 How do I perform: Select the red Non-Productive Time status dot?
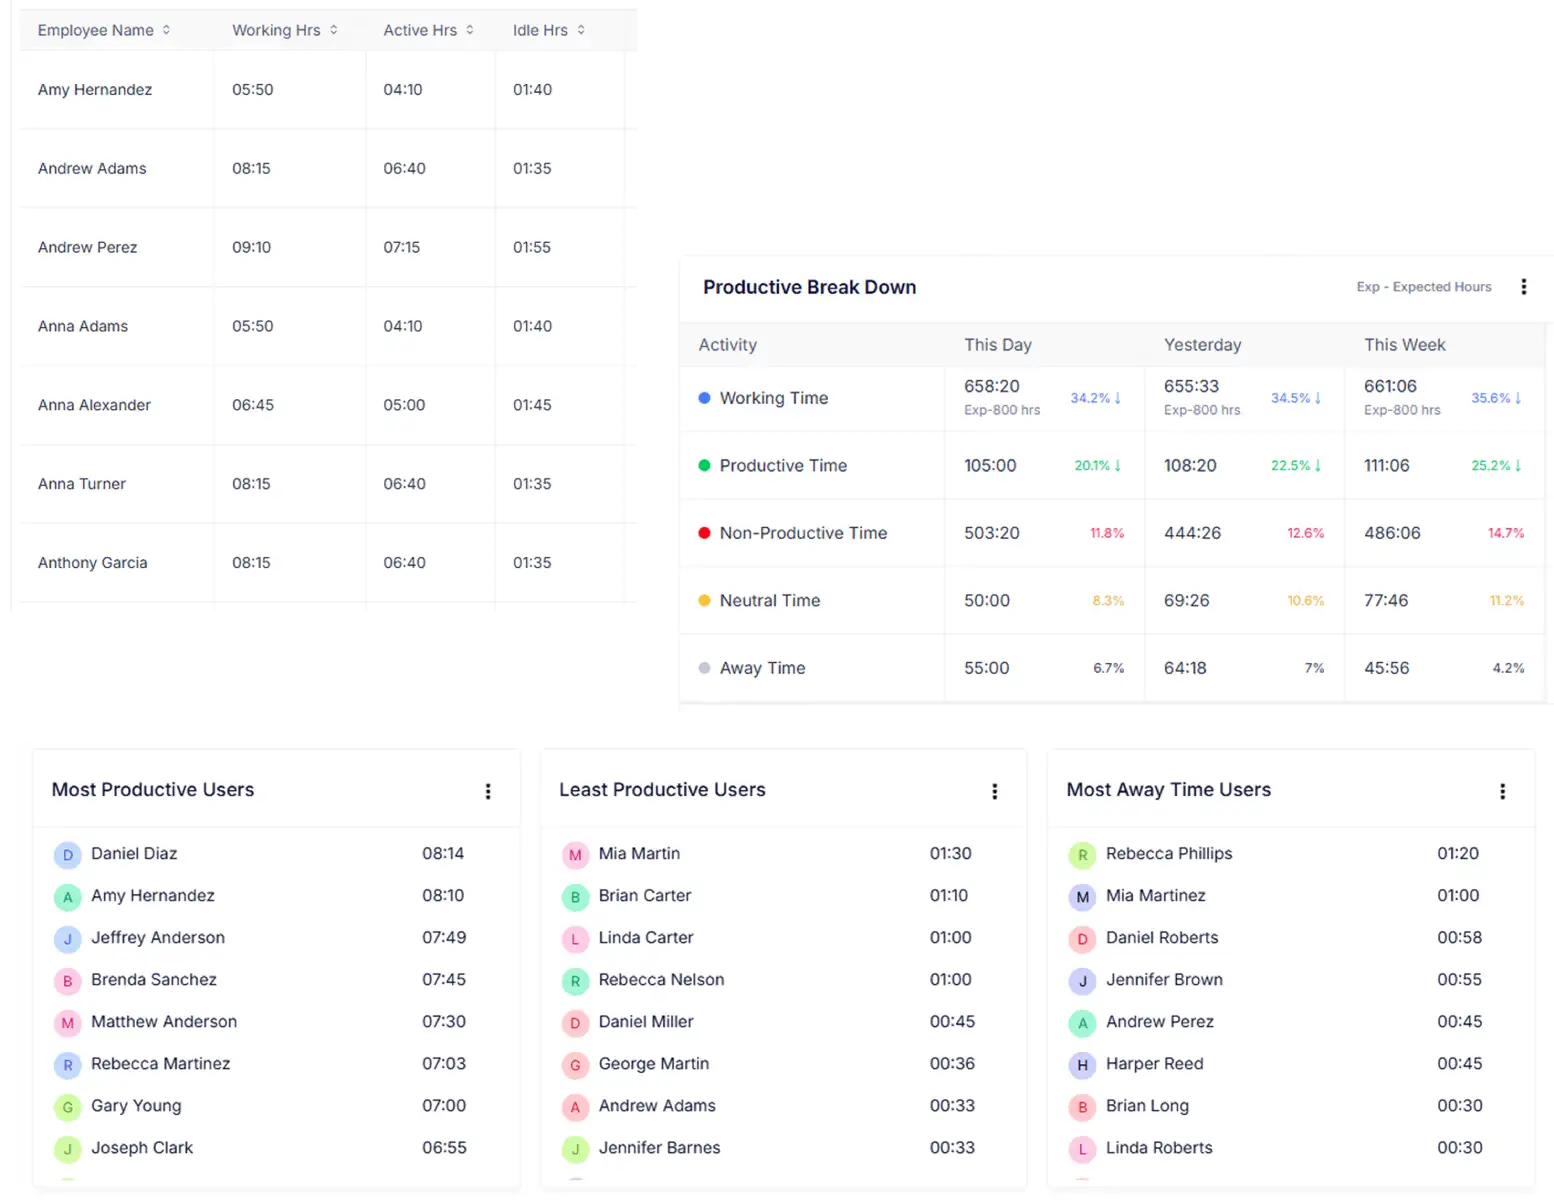pos(705,533)
